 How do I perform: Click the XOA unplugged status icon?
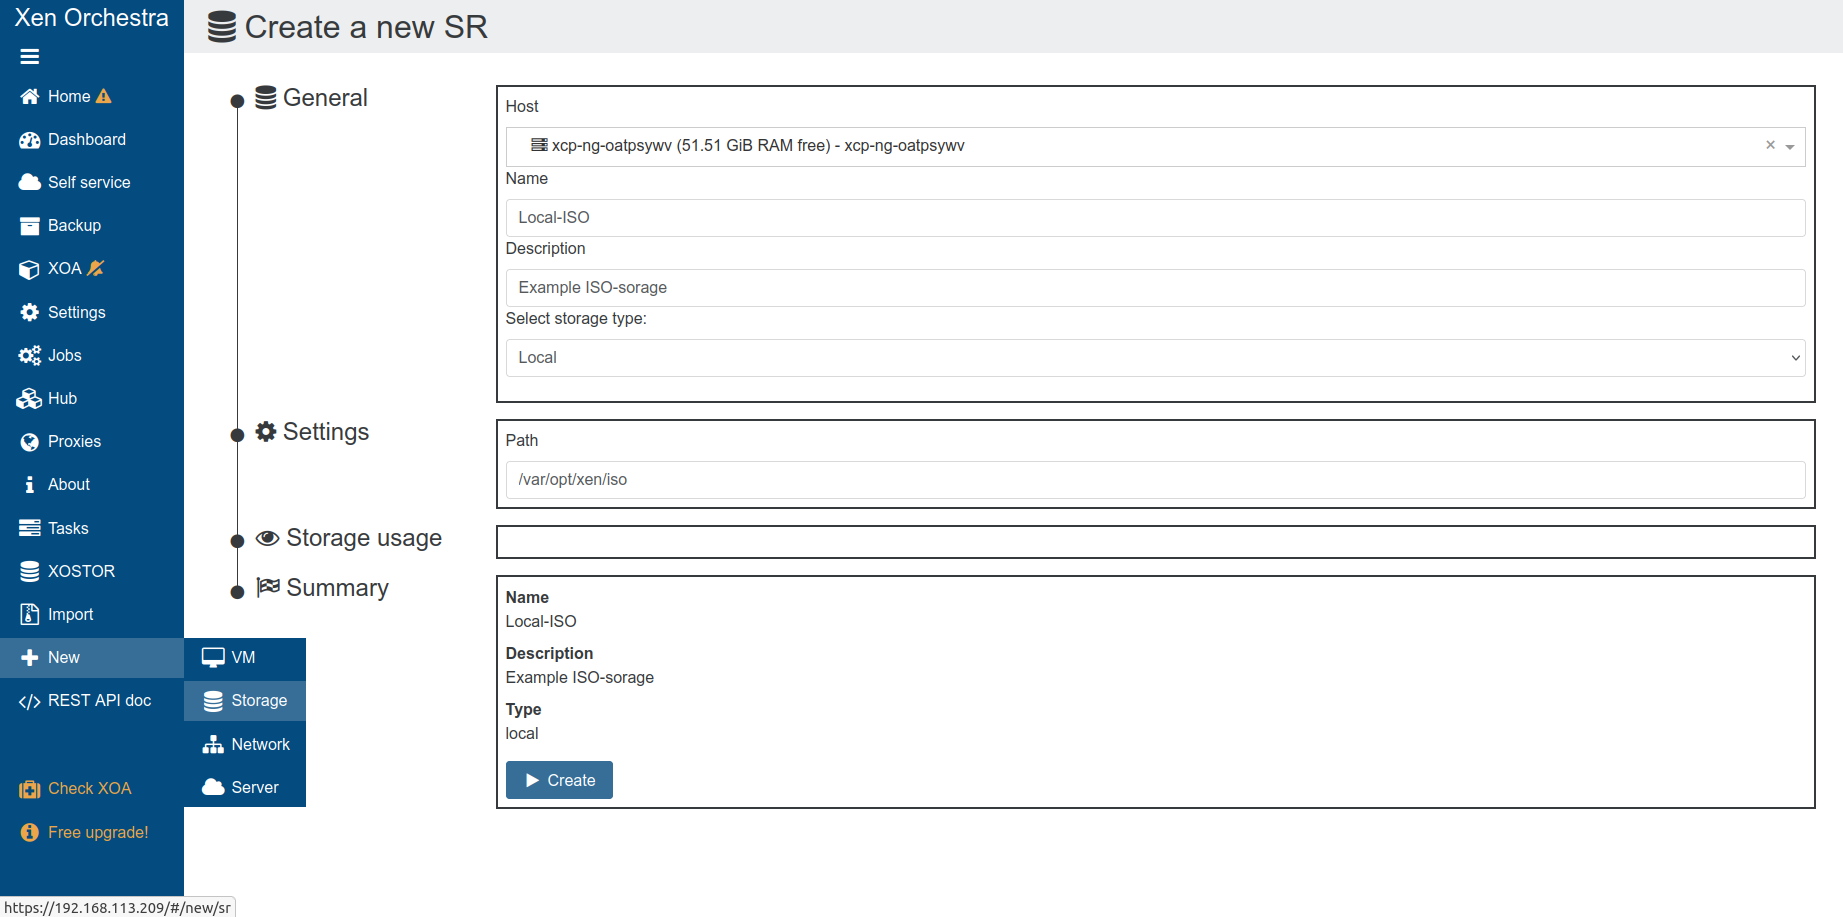pos(96,268)
